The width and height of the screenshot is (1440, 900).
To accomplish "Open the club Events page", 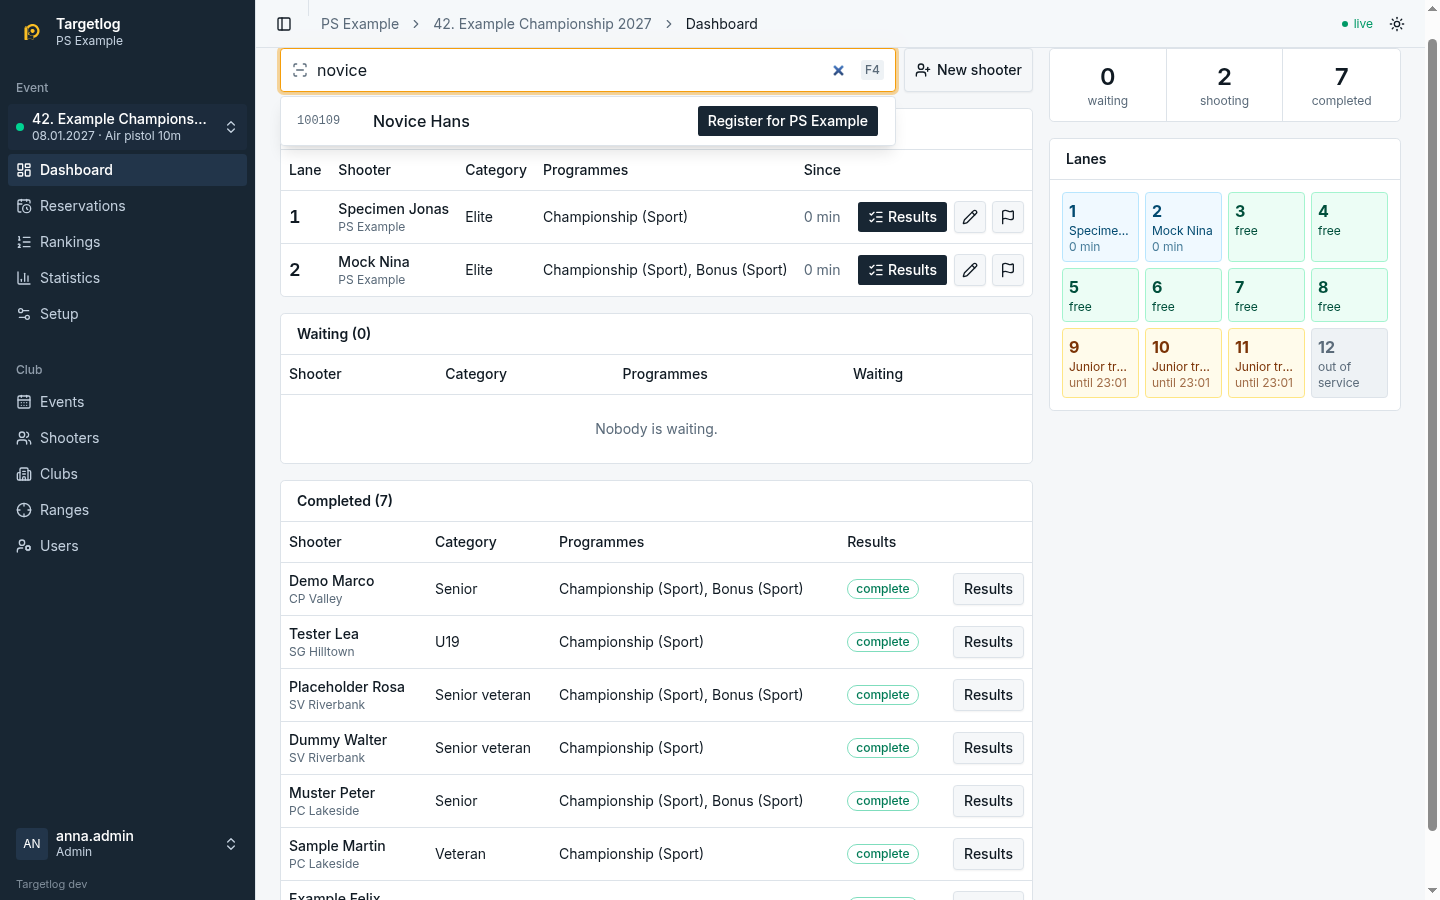I will 128,402.
